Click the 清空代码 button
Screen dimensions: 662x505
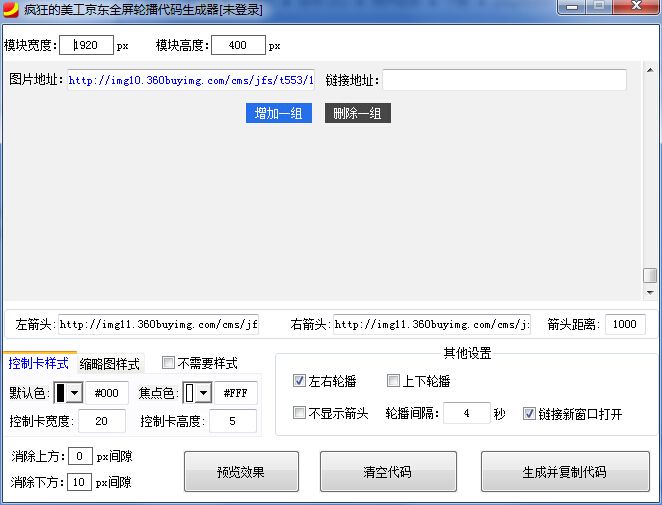click(x=388, y=472)
